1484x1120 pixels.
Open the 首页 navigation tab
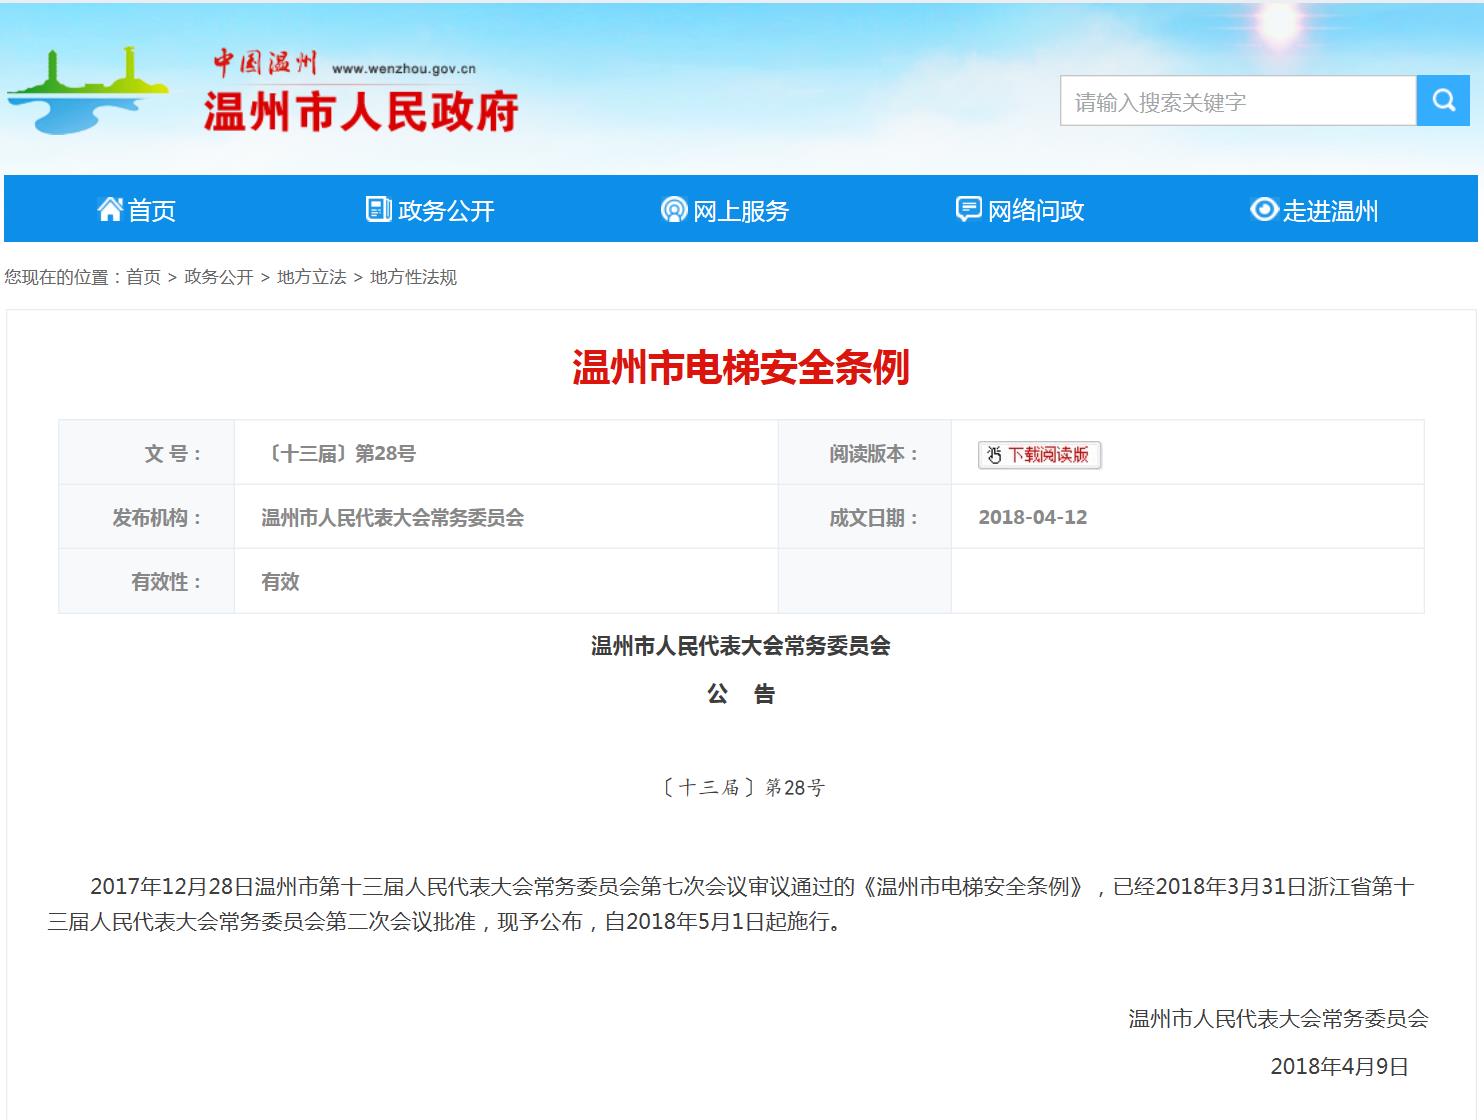(152, 211)
